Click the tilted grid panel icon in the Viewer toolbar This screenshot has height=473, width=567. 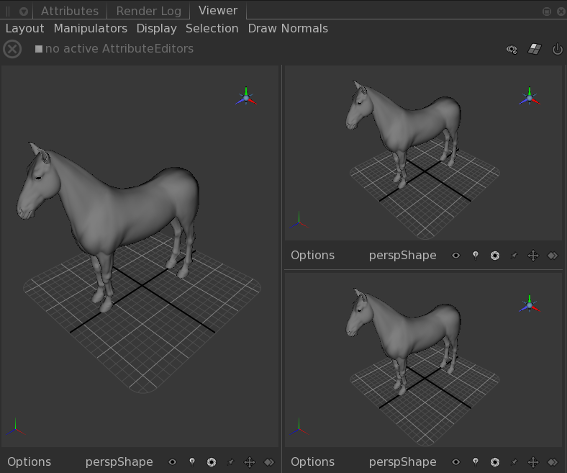(x=534, y=49)
